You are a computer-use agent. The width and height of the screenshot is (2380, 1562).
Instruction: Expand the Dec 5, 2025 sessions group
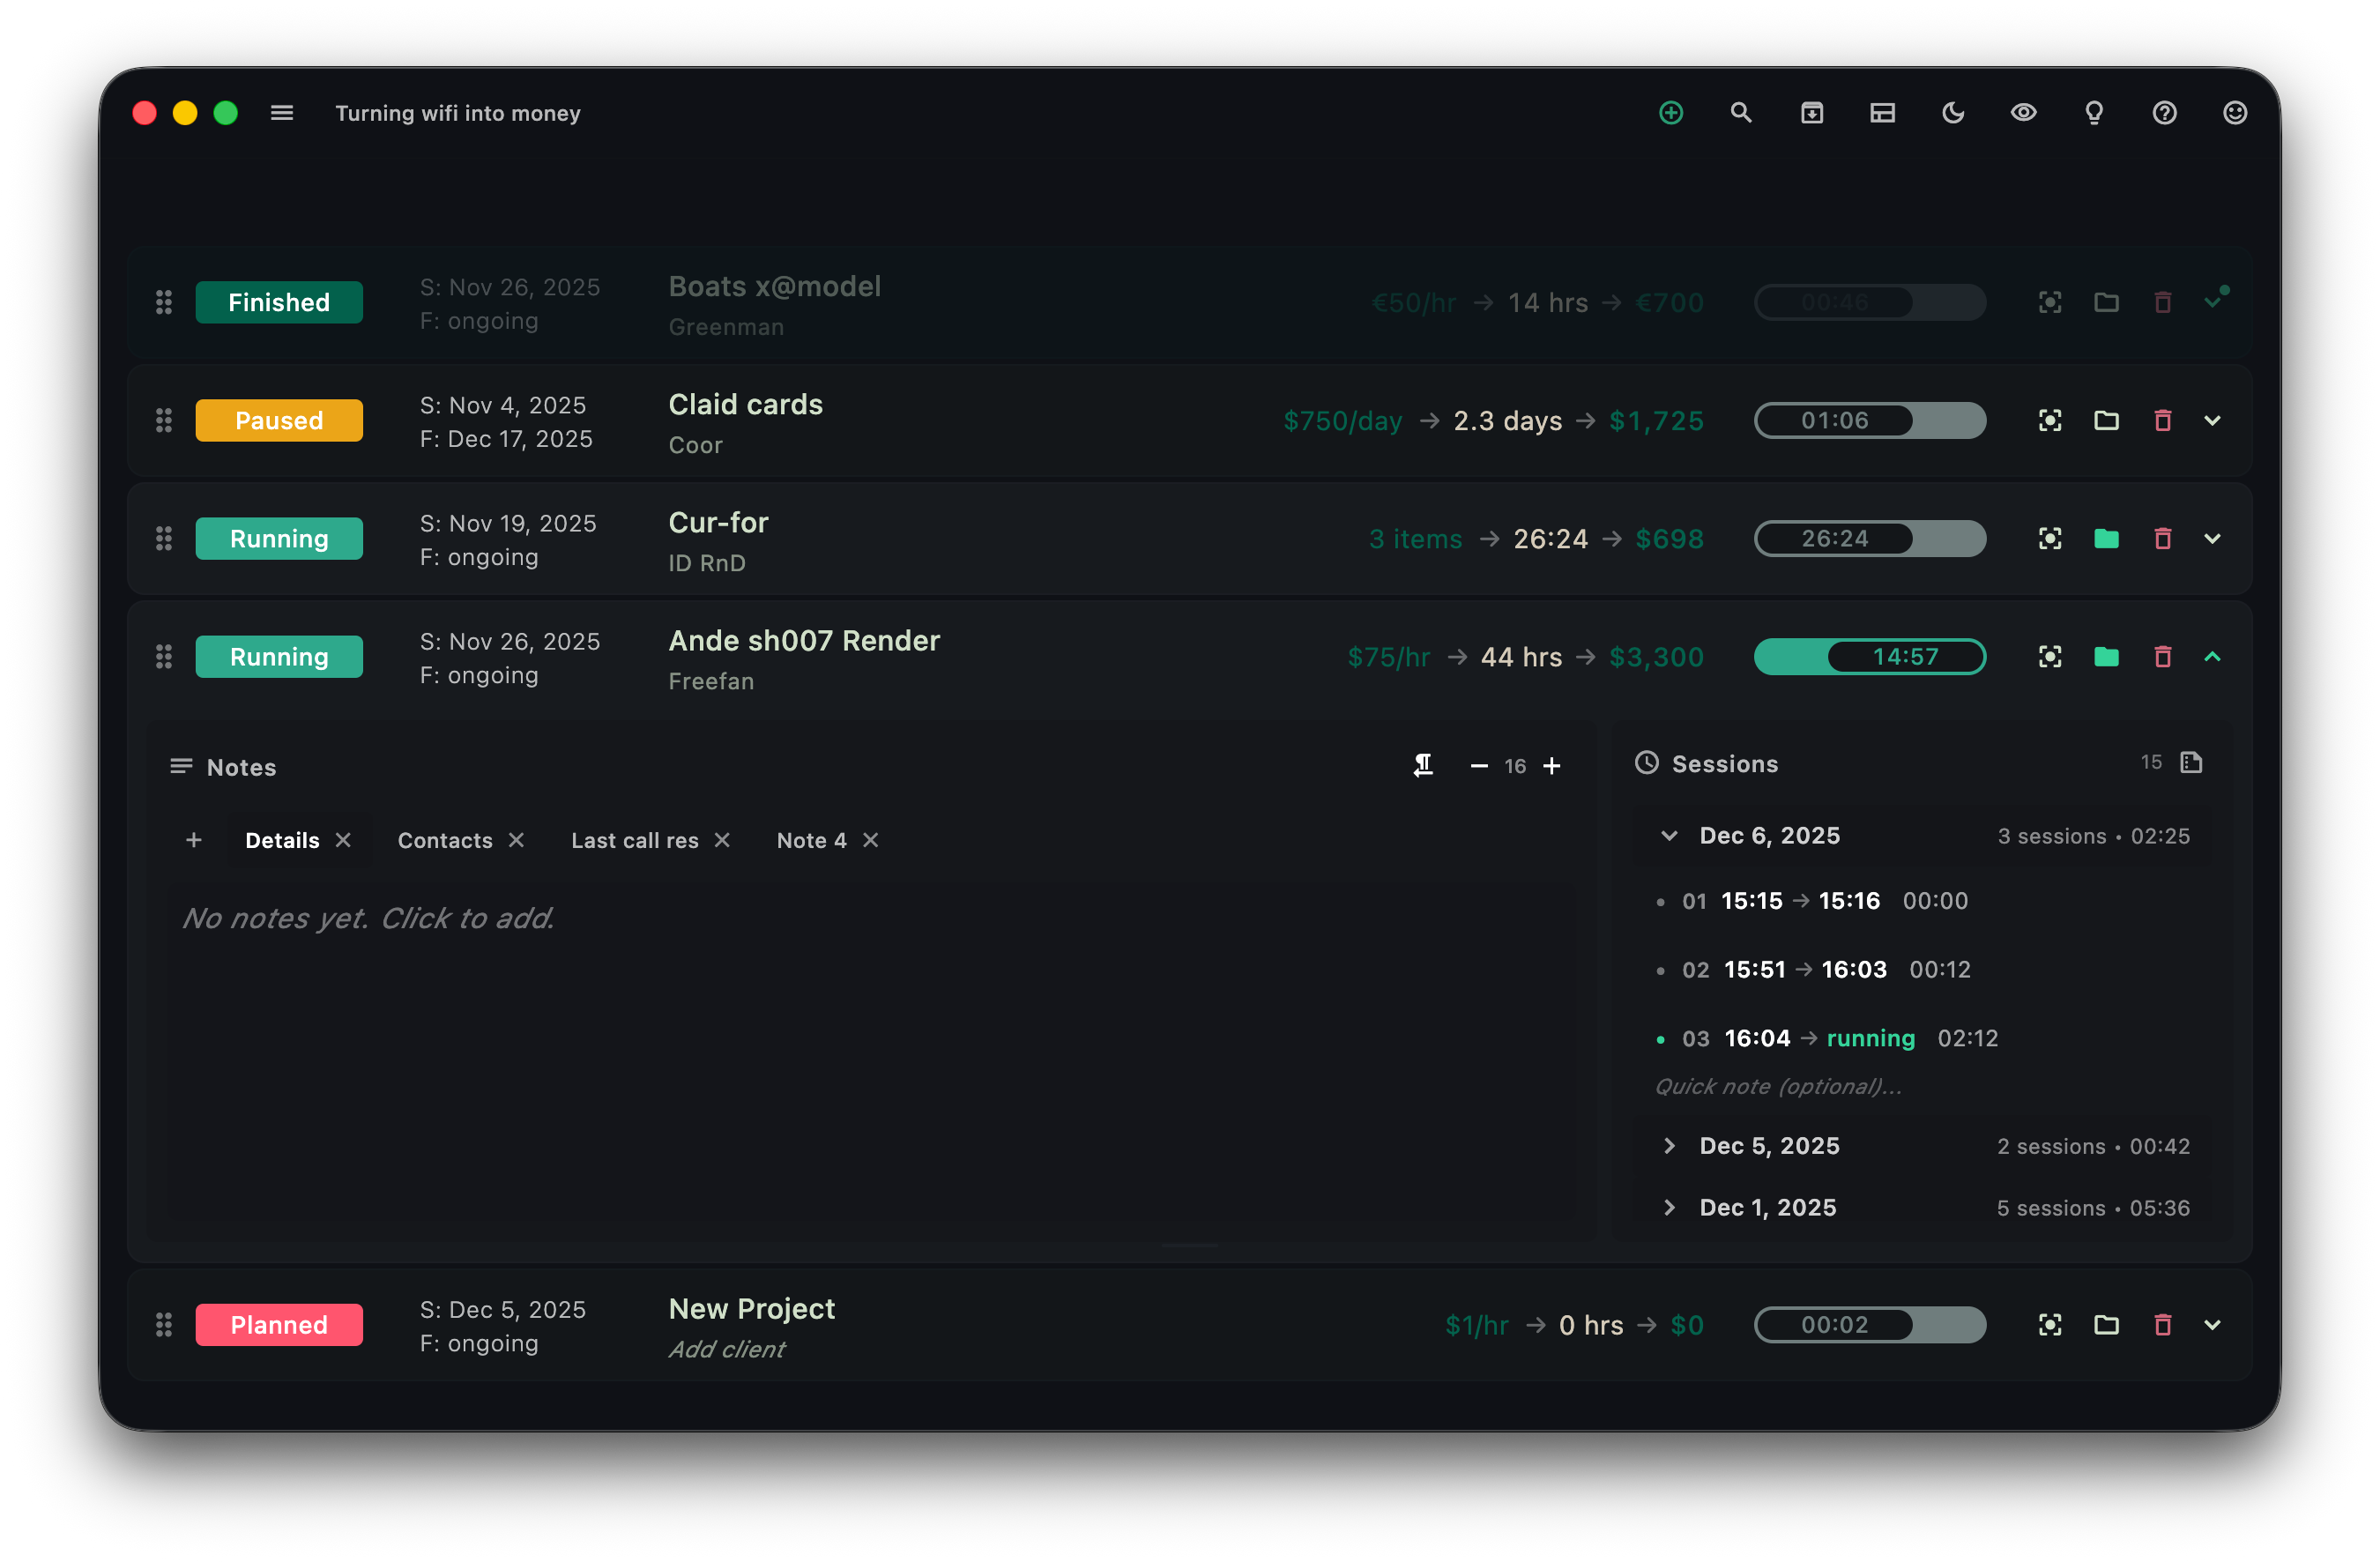point(1670,1146)
